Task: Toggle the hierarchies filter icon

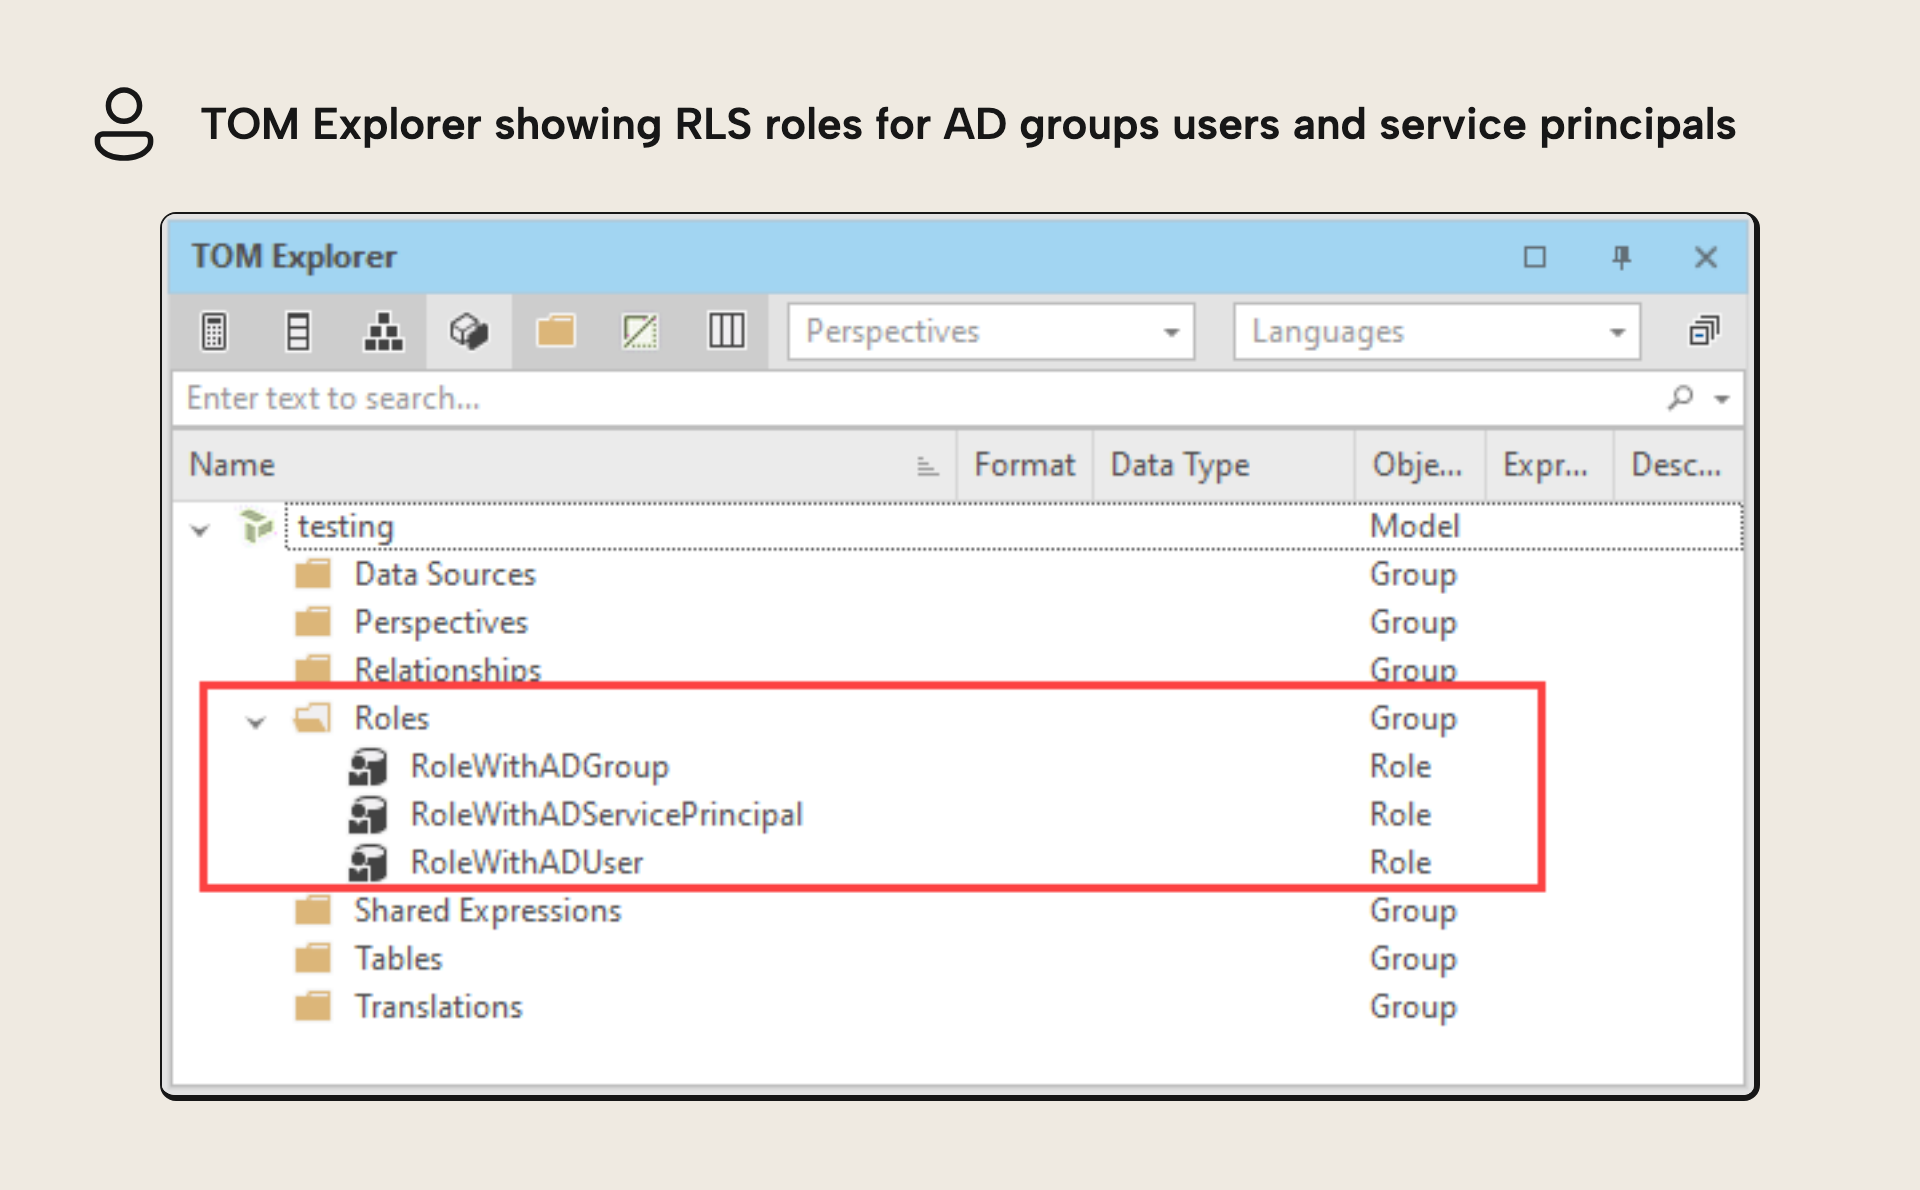Action: click(x=383, y=331)
